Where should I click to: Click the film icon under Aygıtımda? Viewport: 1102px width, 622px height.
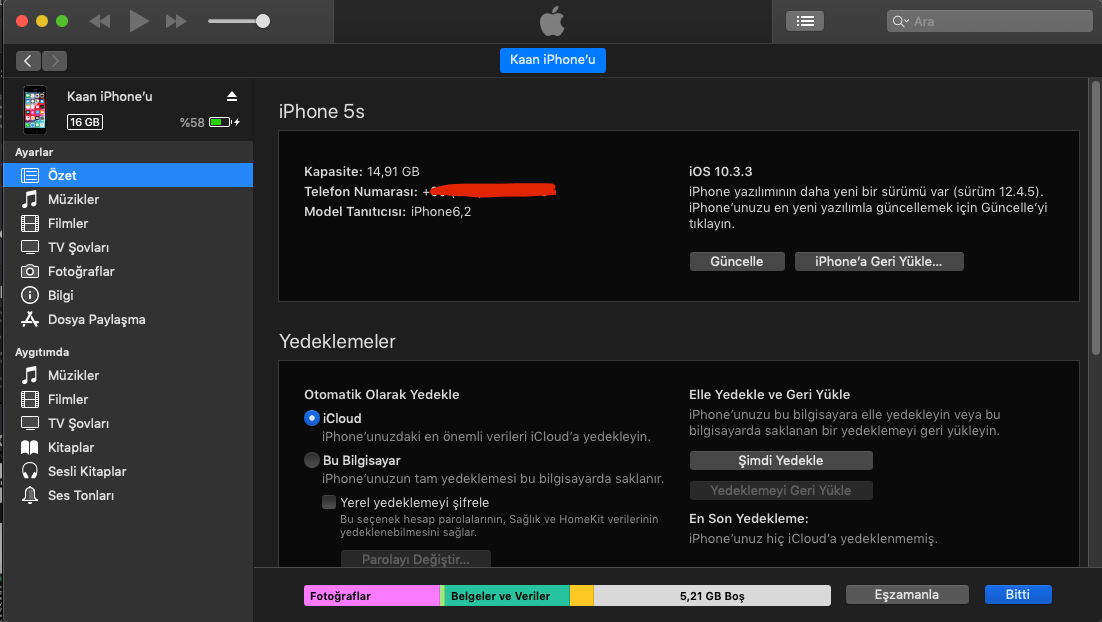[30, 399]
